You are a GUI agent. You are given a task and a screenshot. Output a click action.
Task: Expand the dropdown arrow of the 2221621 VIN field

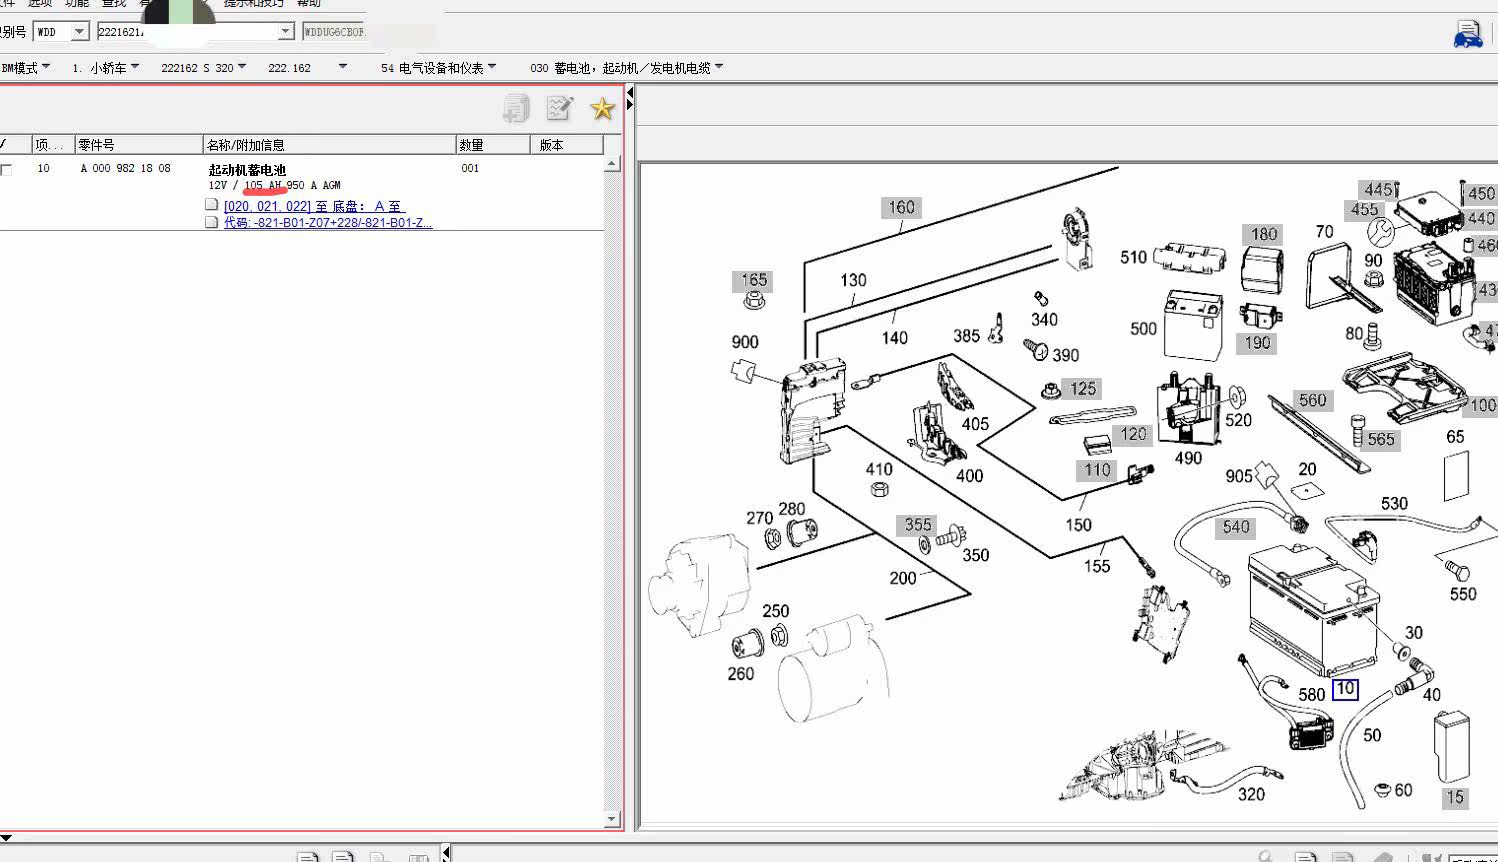[285, 32]
